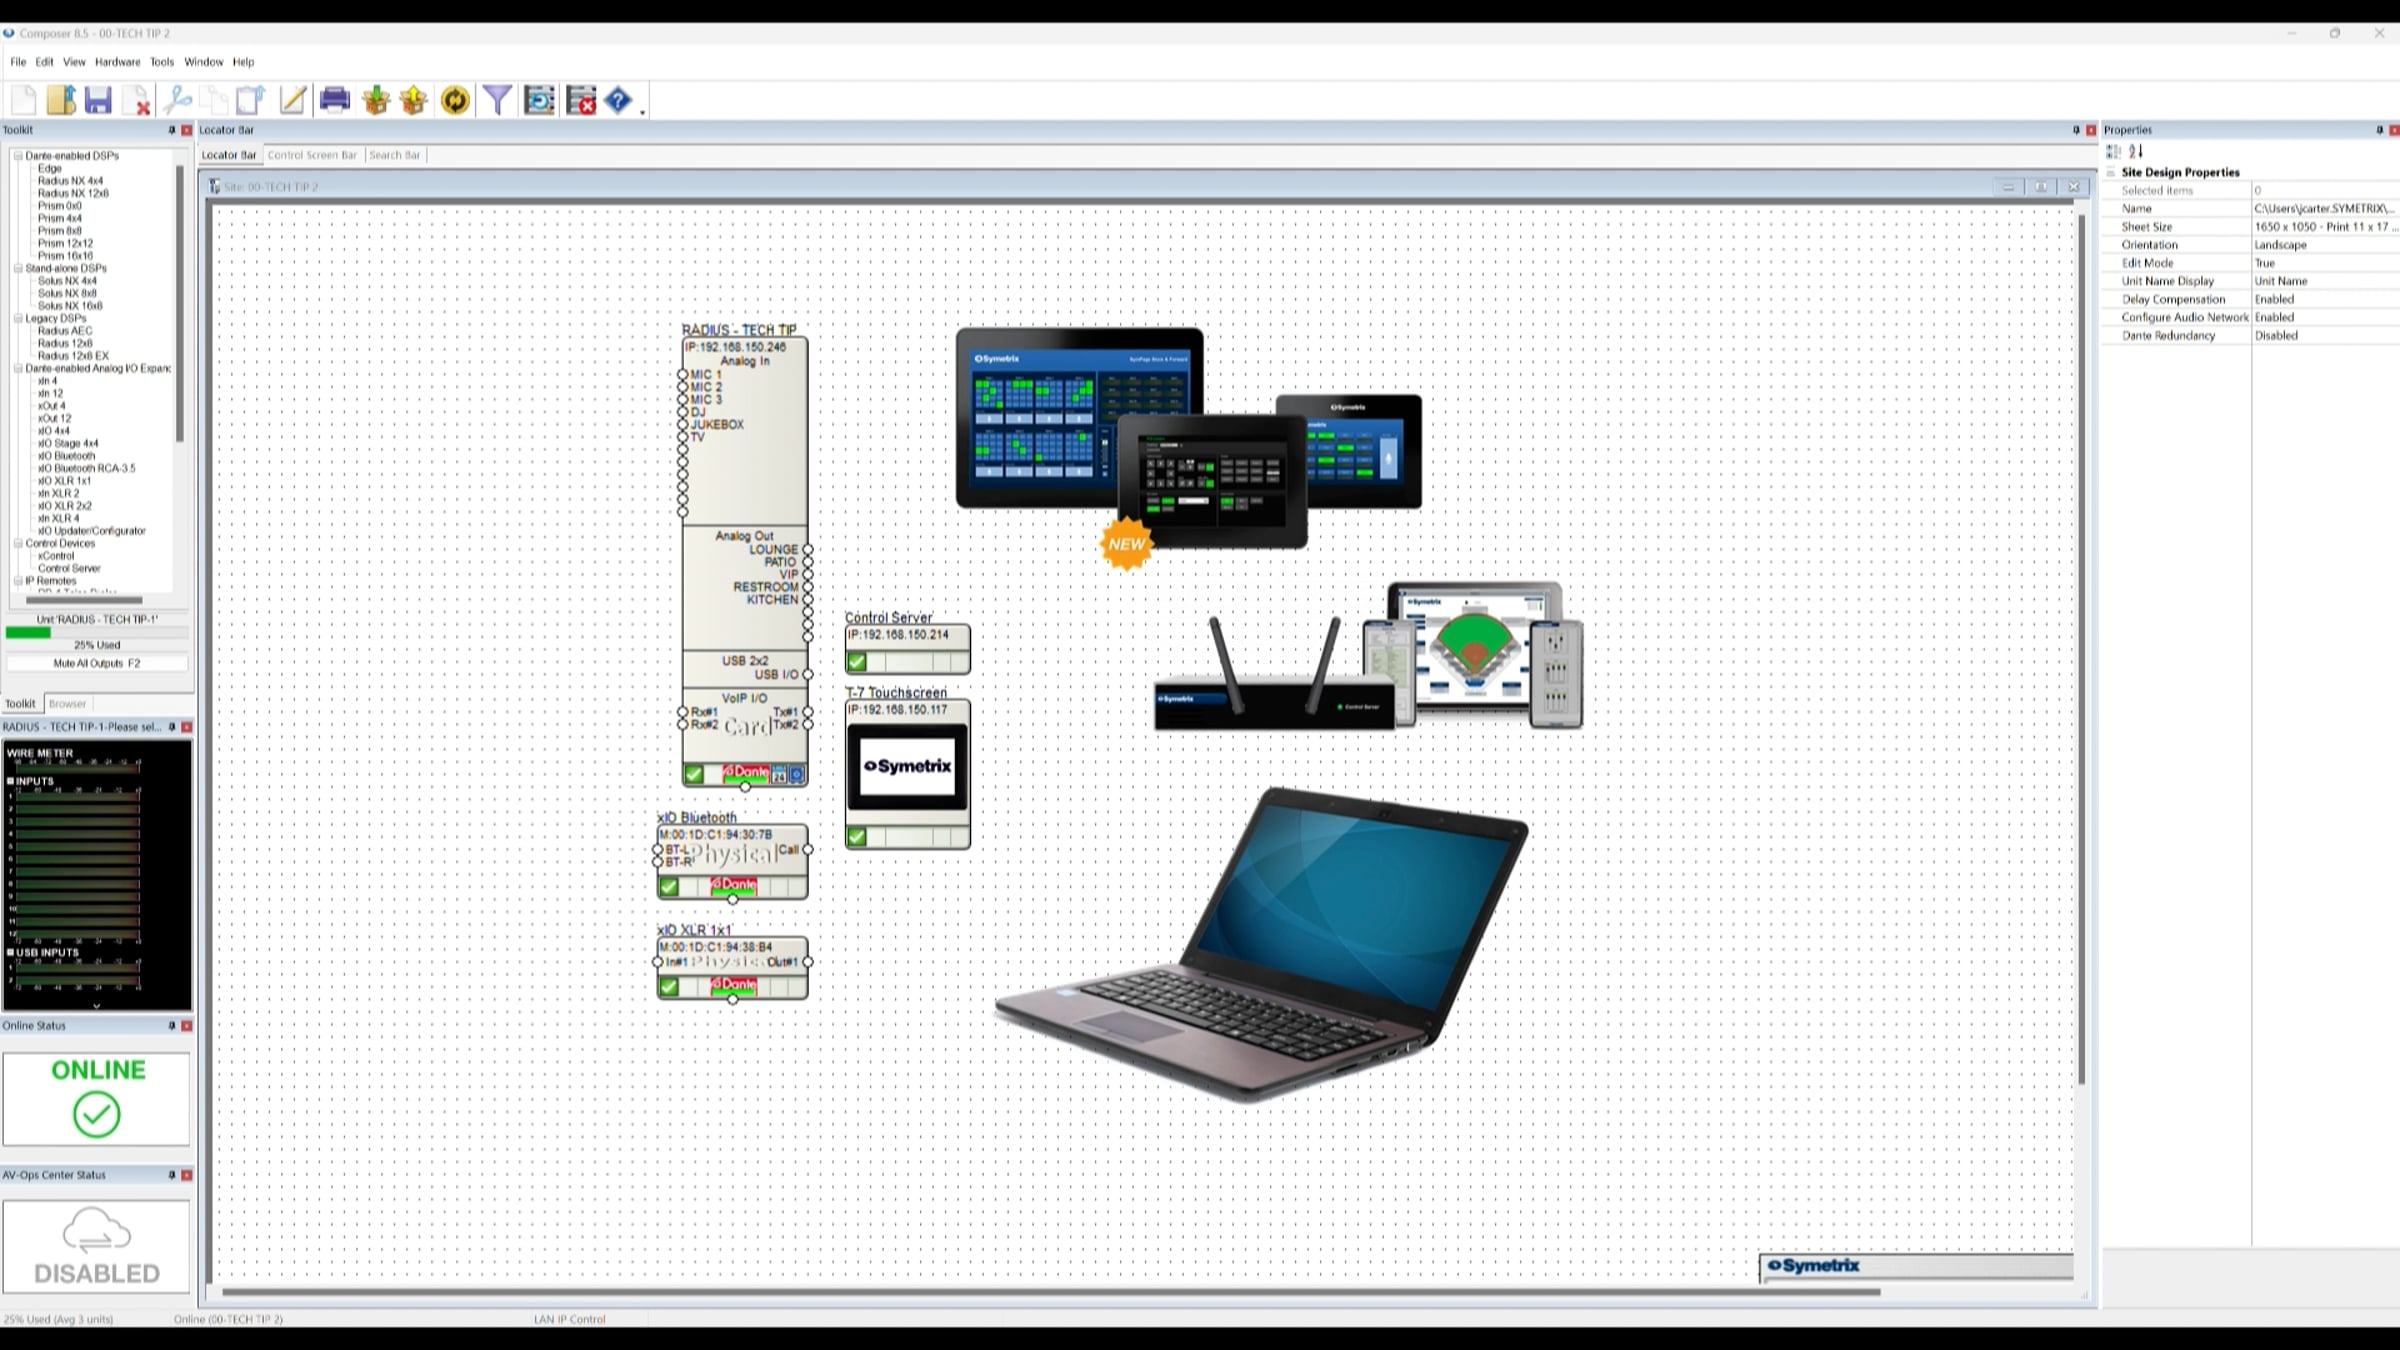The width and height of the screenshot is (2400, 1350).
Task: Click the open folder toolbar icon
Action: [60, 100]
